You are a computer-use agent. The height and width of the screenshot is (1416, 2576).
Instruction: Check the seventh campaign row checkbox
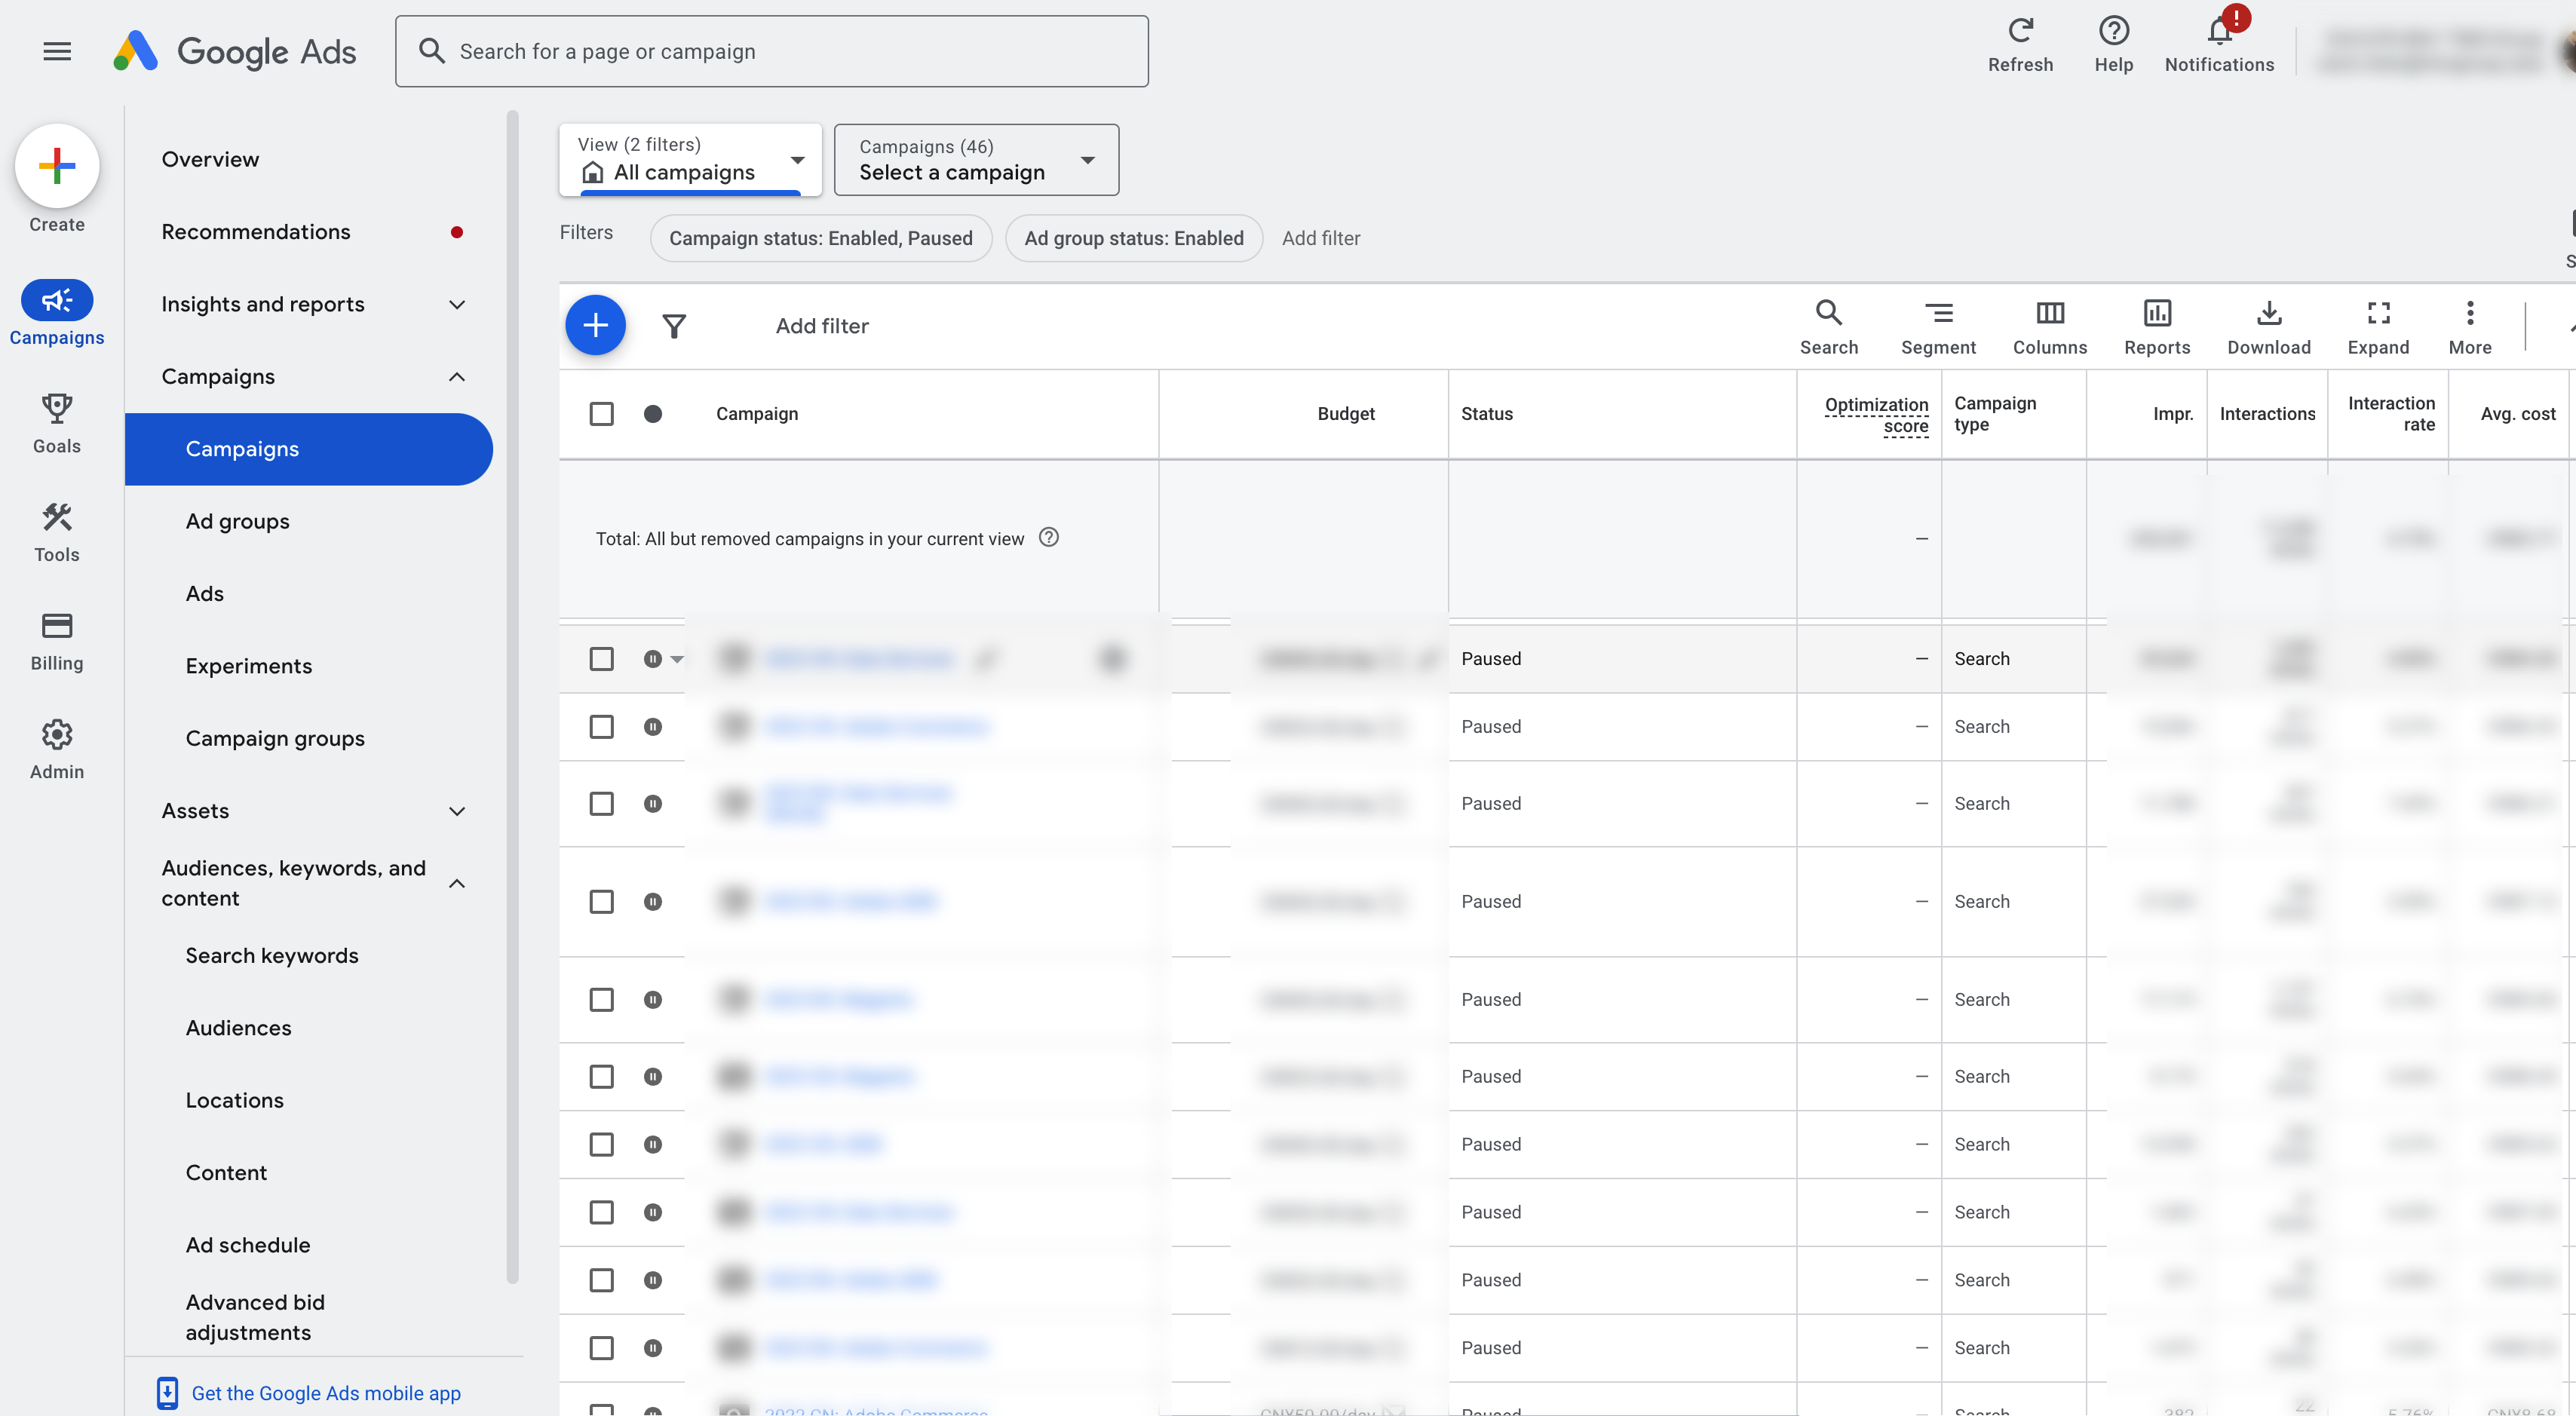[601, 1145]
